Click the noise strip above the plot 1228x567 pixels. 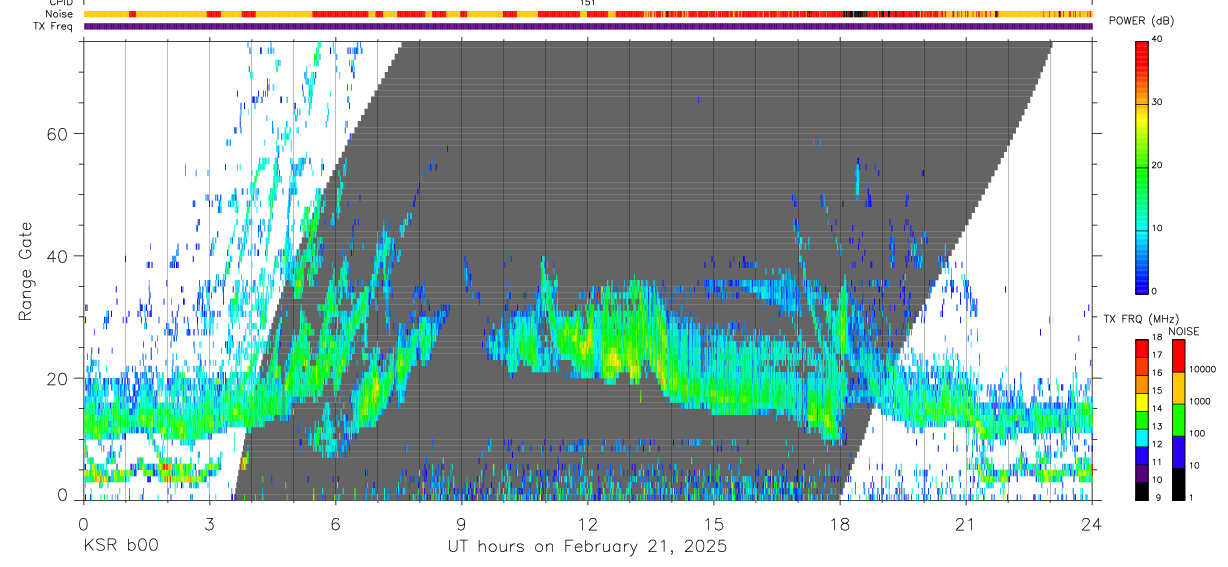pyautogui.click(x=588, y=14)
